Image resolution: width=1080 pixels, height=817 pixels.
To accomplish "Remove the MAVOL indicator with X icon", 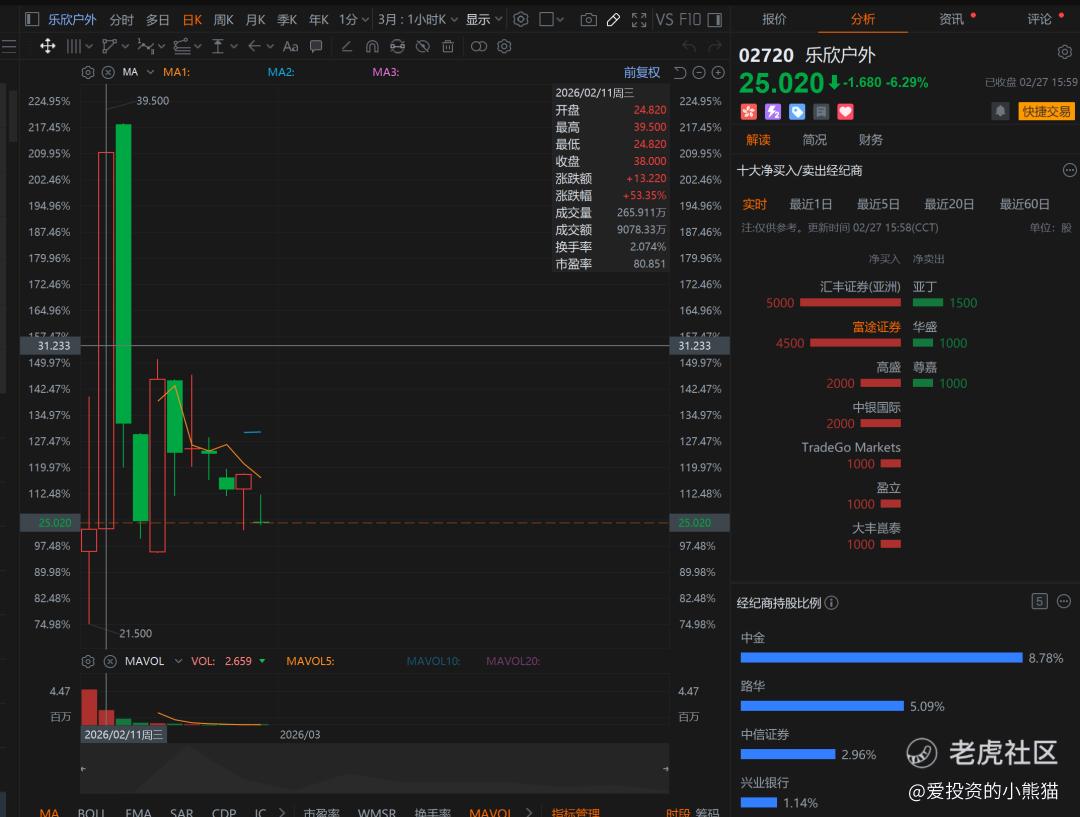I will coord(110,661).
